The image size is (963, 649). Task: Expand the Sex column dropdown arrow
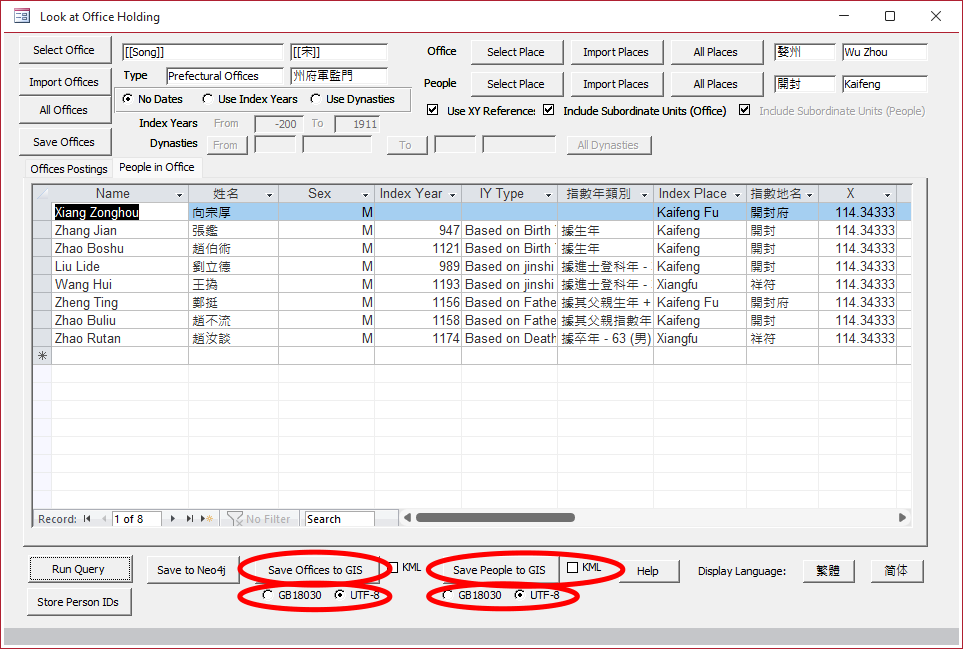pos(366,194)
